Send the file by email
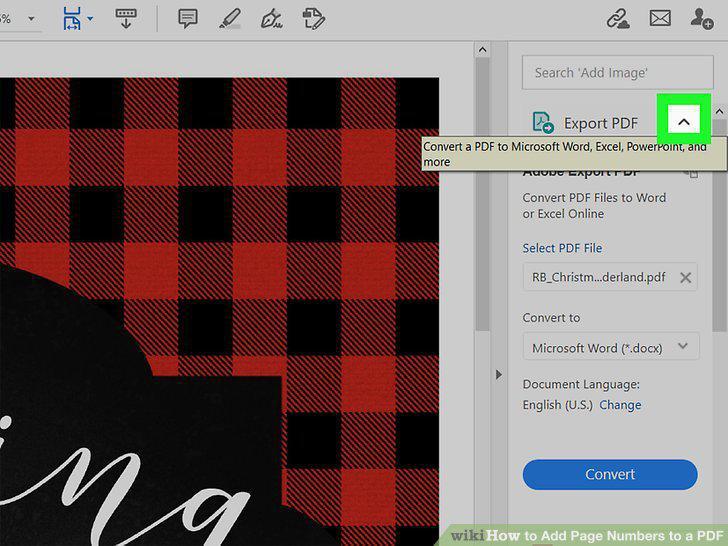 [660, 19]
